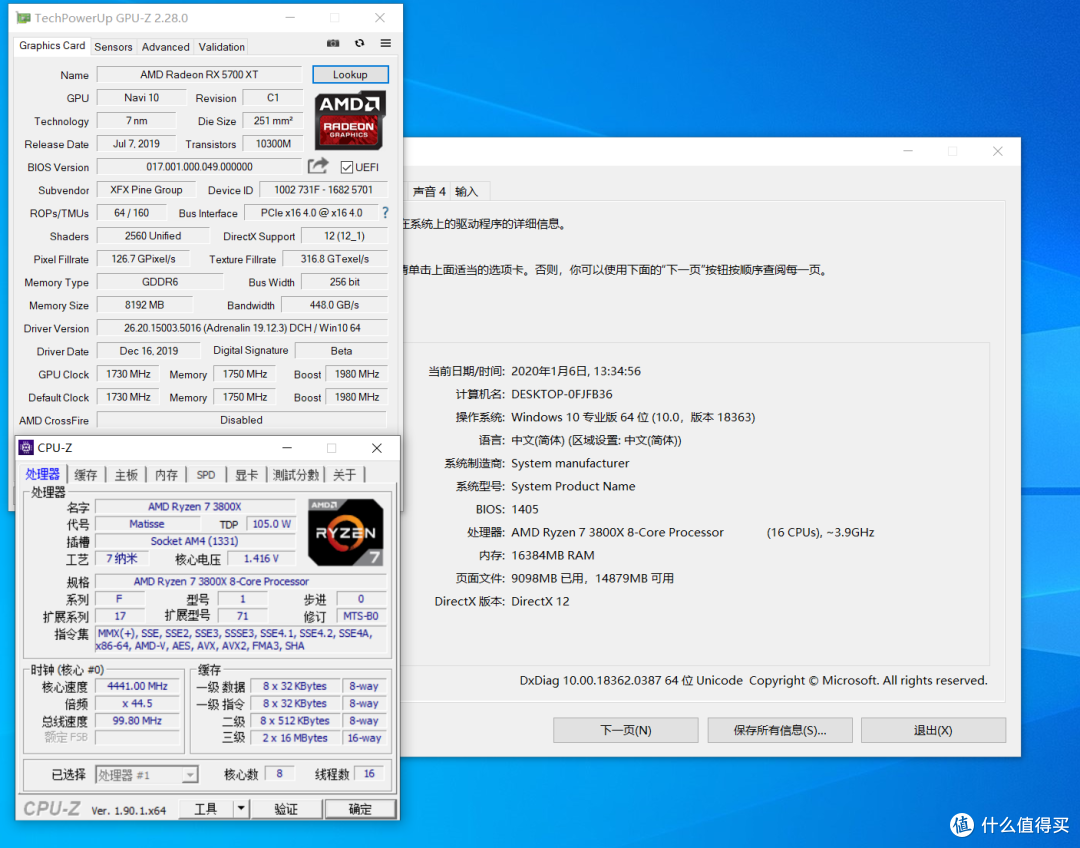Click the Release Date Jul 7, 2019 value
1080x848 pixels.
[136, 143]
